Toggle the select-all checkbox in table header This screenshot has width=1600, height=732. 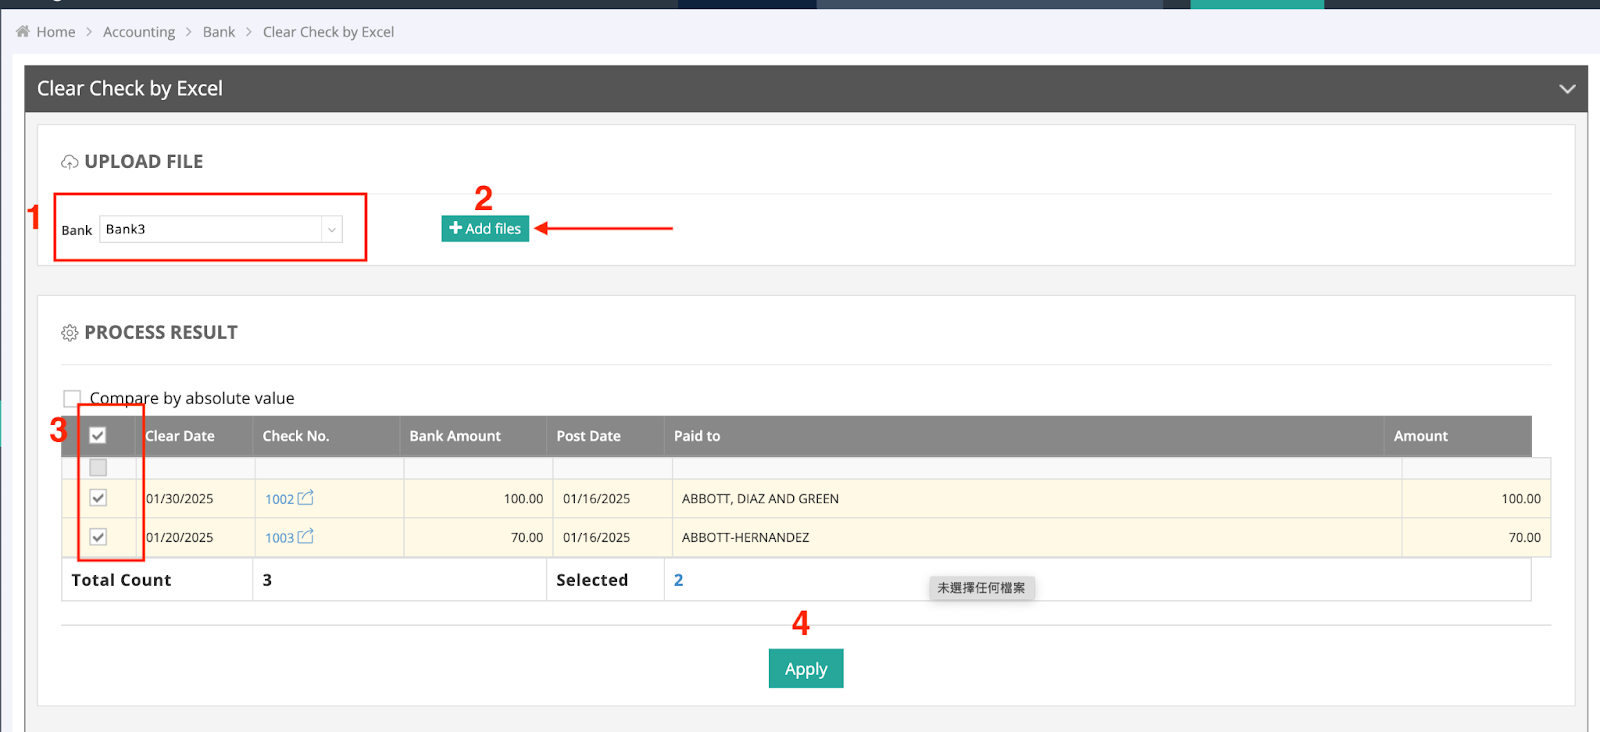point(98,436)
